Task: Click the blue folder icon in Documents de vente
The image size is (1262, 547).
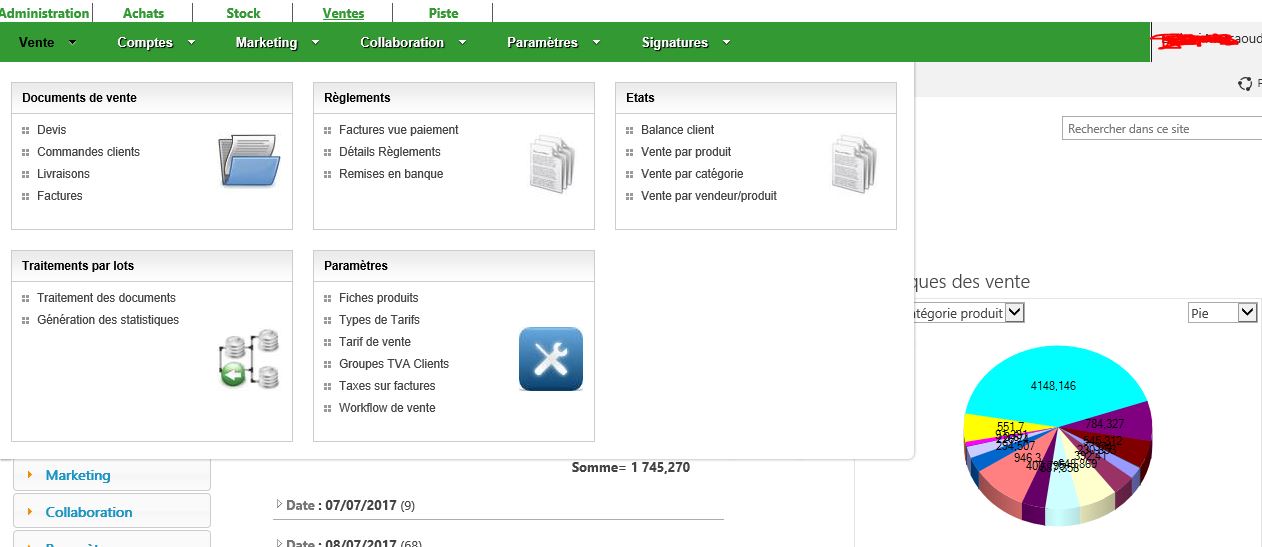Action: coord(249,161)
